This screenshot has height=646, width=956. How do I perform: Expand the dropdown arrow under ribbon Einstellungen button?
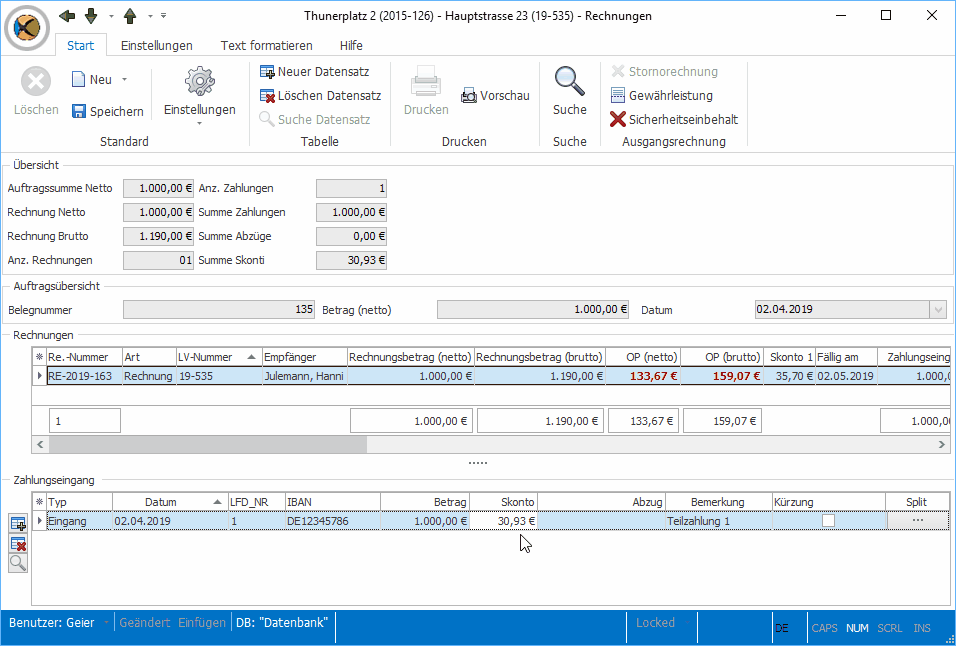(199, 124)
